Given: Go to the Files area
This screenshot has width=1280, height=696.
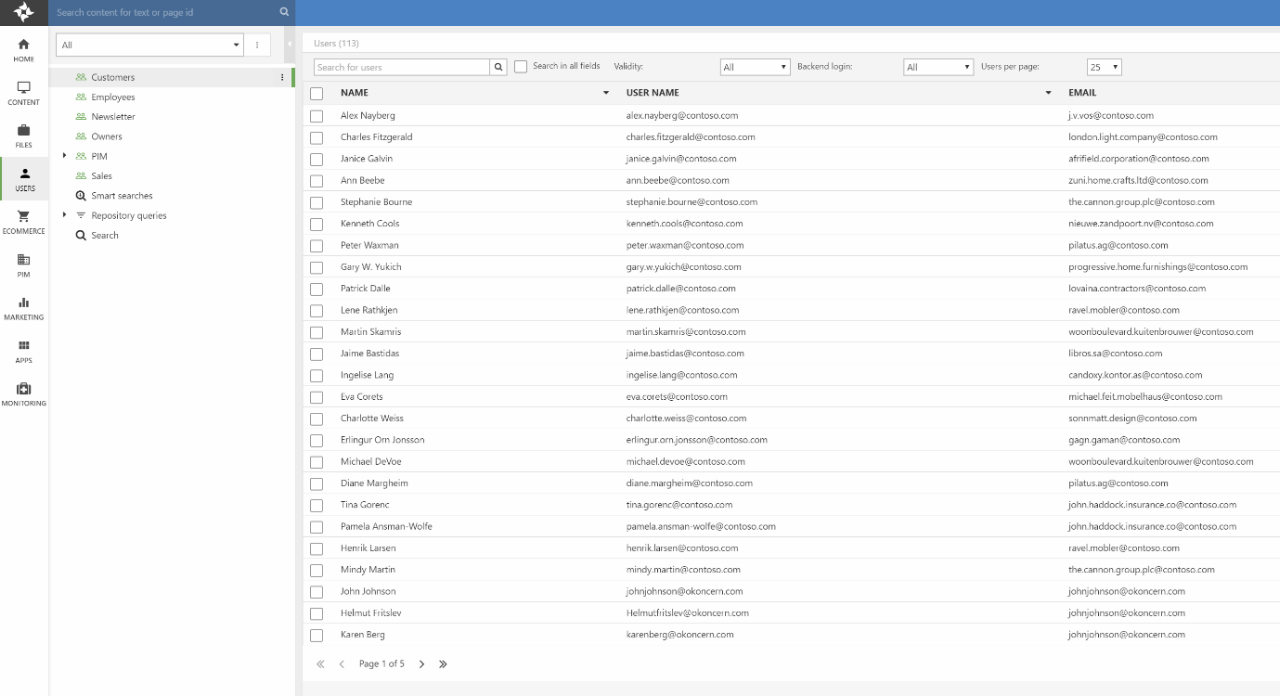Looking at the screenshot, I should (x=24, y=136).
